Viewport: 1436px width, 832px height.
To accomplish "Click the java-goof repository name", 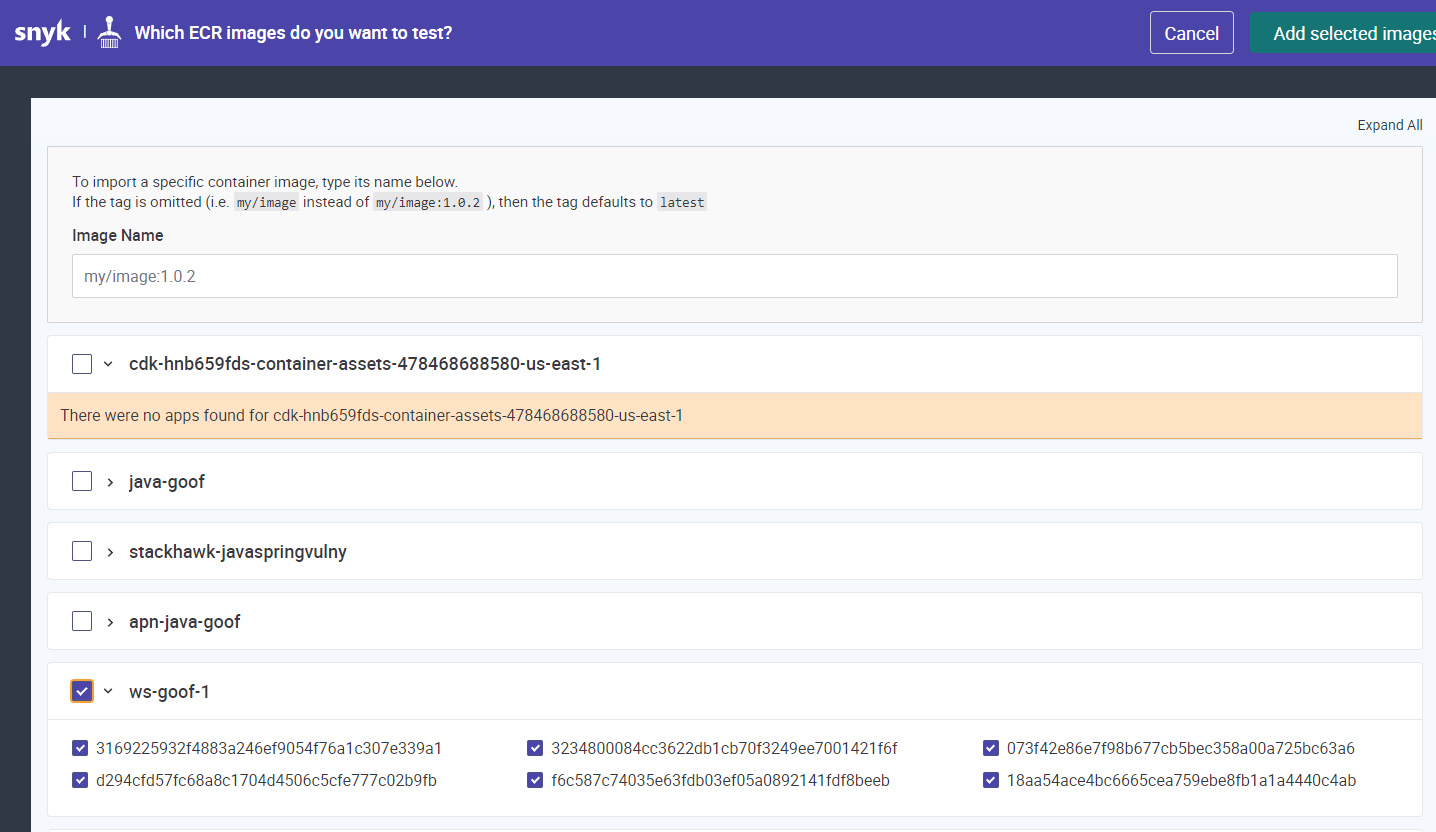I will point(167,481).
